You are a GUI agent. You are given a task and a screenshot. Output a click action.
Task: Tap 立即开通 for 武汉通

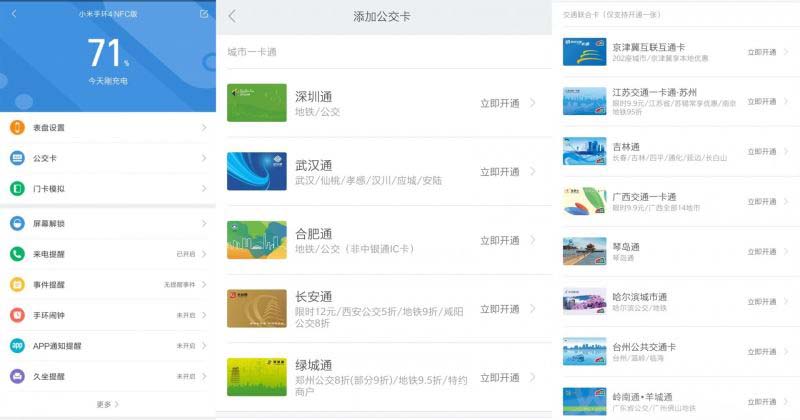[x=499, y=172]
